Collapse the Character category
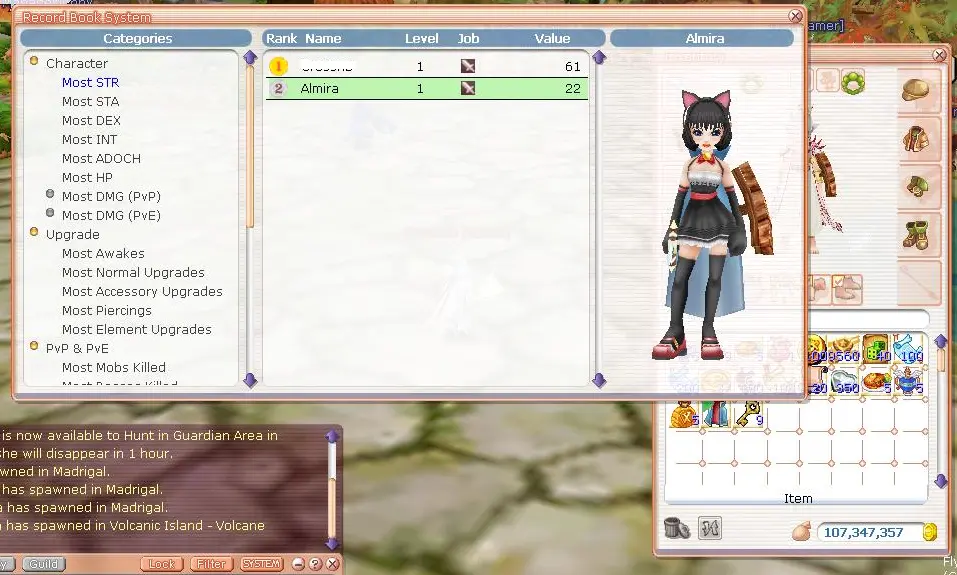The width and height of the screenshot is (957, 575). (x=34, y=61)
